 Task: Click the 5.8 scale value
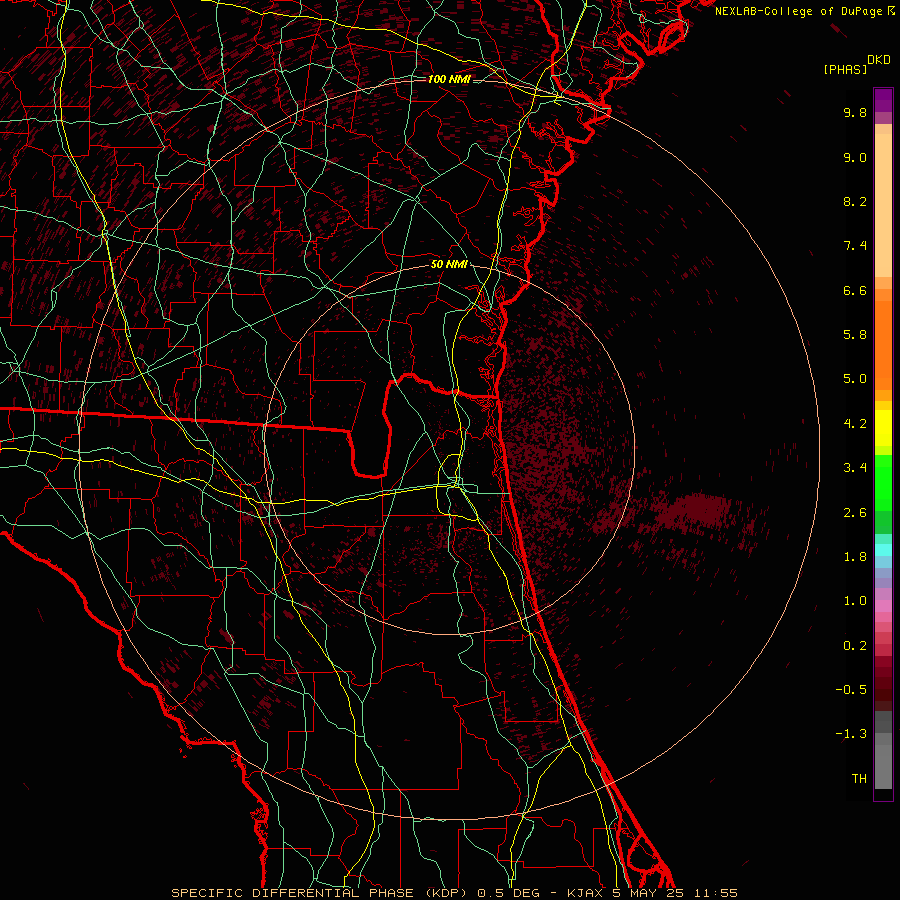855,335
